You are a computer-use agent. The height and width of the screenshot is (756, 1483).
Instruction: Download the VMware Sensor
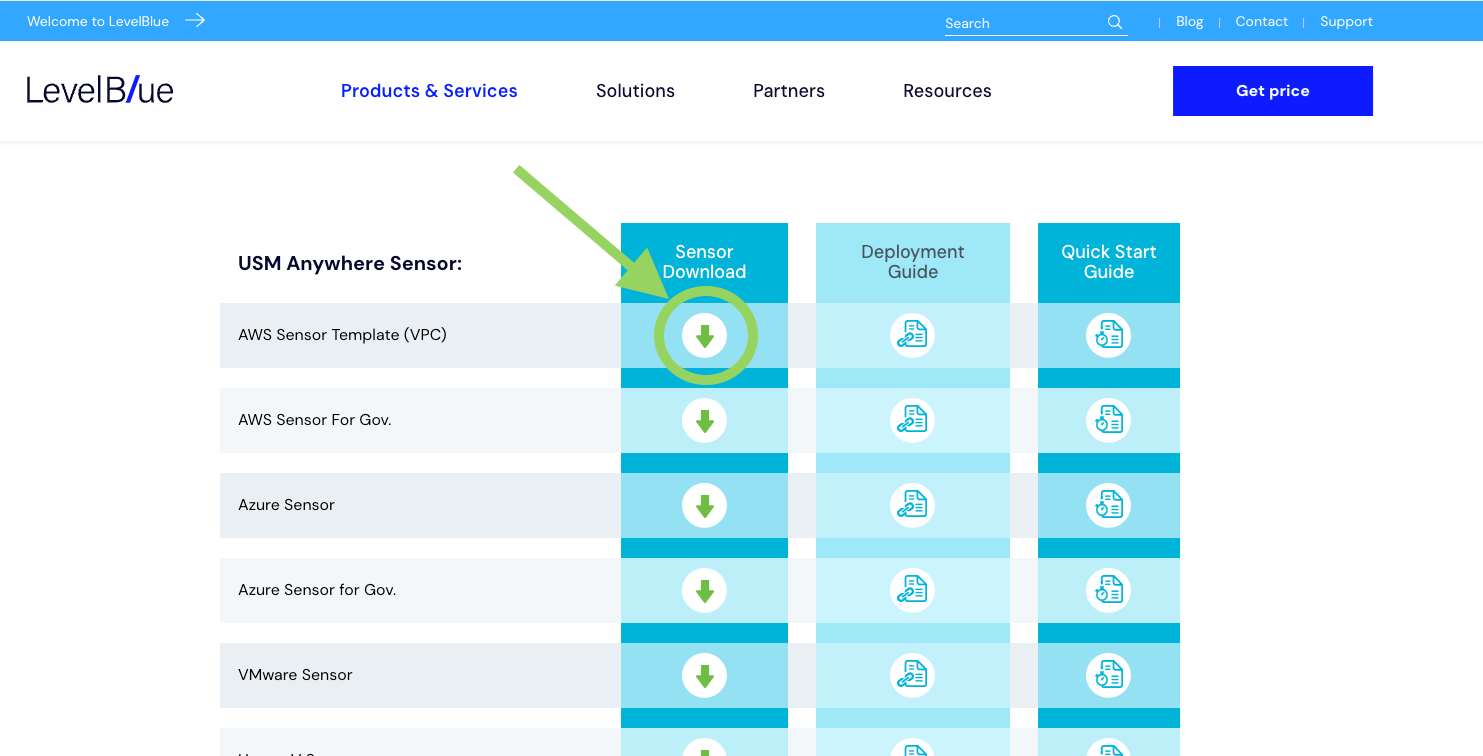[705, 676]
